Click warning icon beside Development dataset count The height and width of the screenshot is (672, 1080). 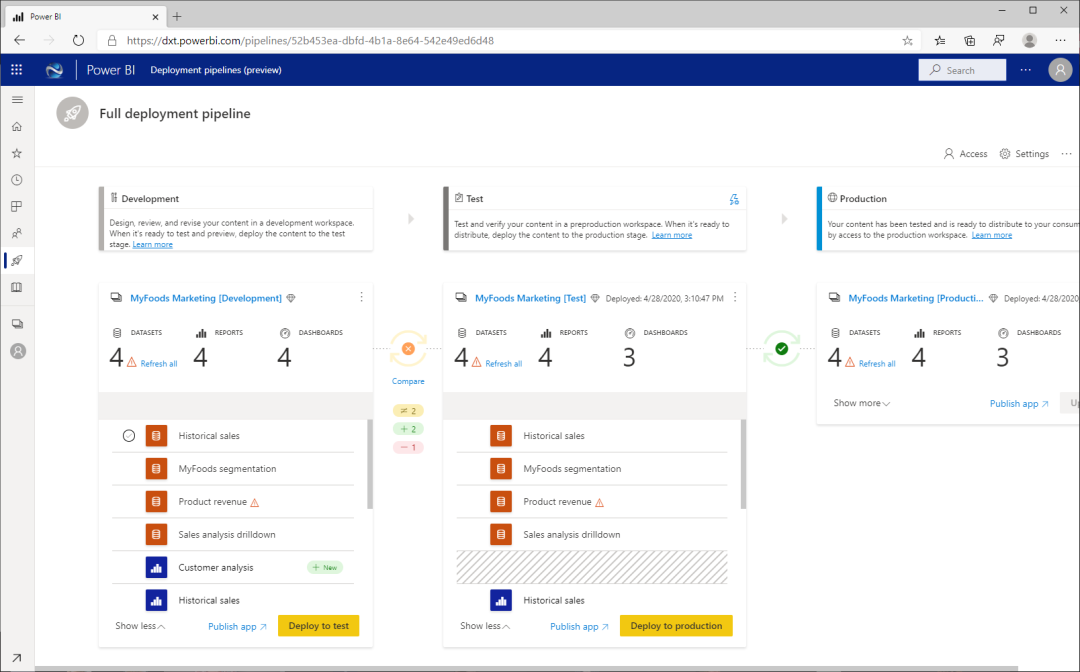coord(132,361)
